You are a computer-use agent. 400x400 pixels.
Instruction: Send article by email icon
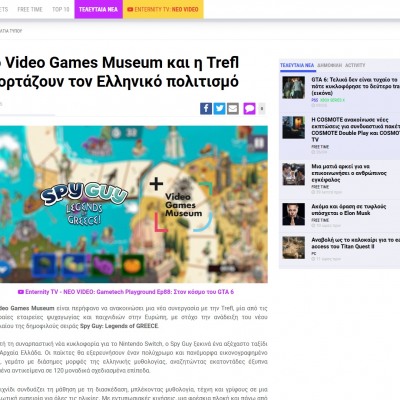point(233,109)
